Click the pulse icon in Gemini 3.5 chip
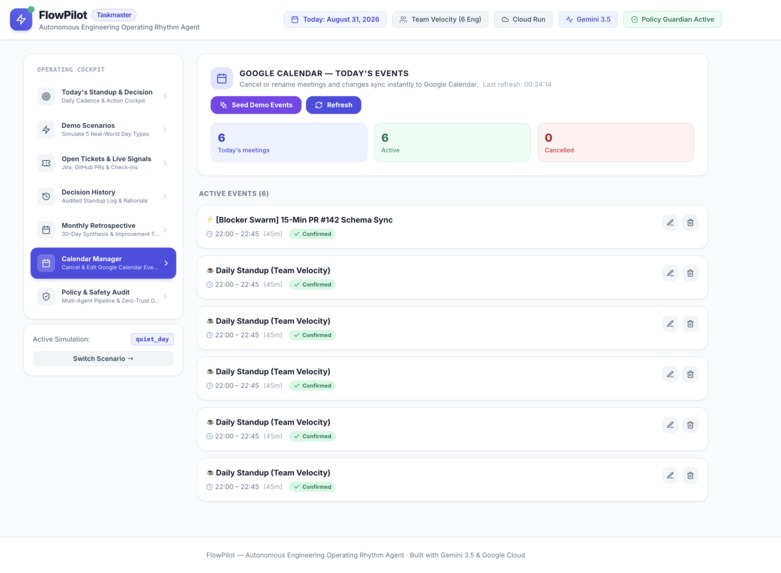Screen dimensions: 781x573 point(569,19)
